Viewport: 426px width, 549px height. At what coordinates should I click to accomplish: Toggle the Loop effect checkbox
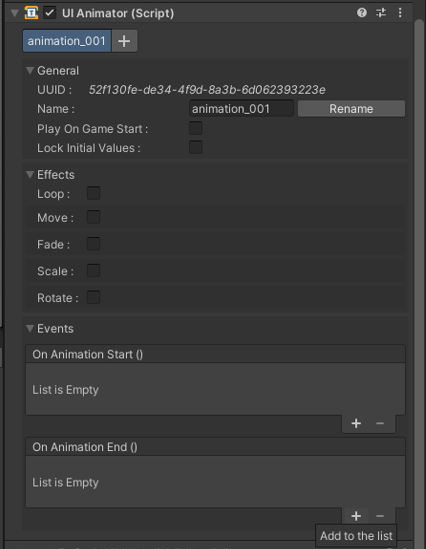[93, 193]
